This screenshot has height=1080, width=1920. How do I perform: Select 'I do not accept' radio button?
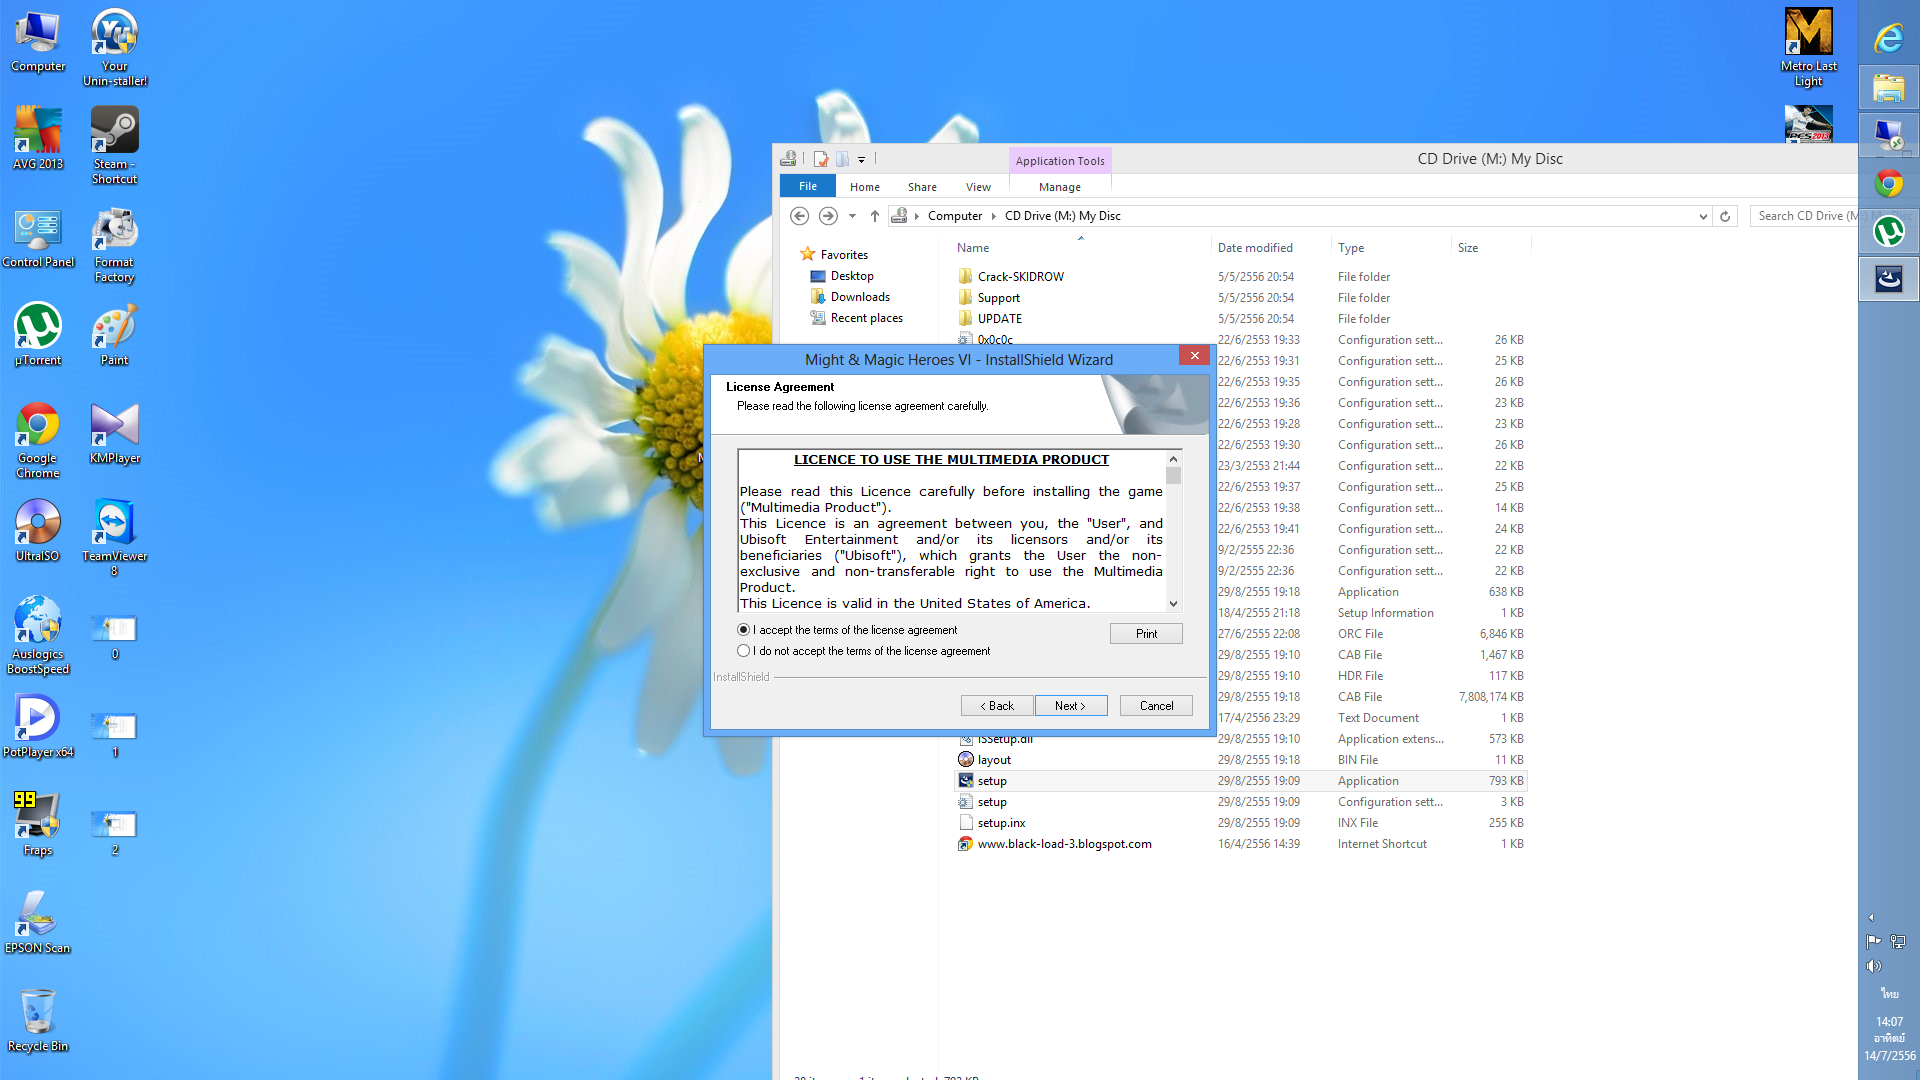click(744, 651)
